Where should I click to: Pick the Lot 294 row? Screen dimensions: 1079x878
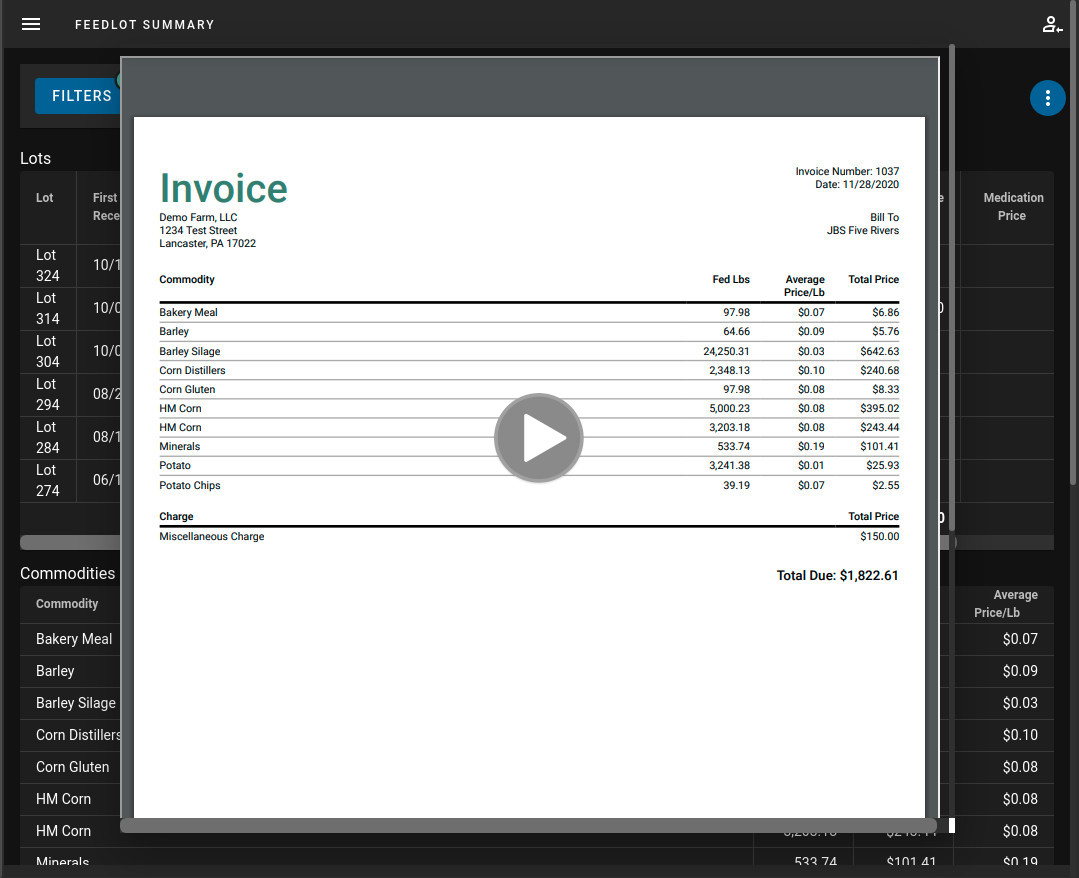coord(48,395)
